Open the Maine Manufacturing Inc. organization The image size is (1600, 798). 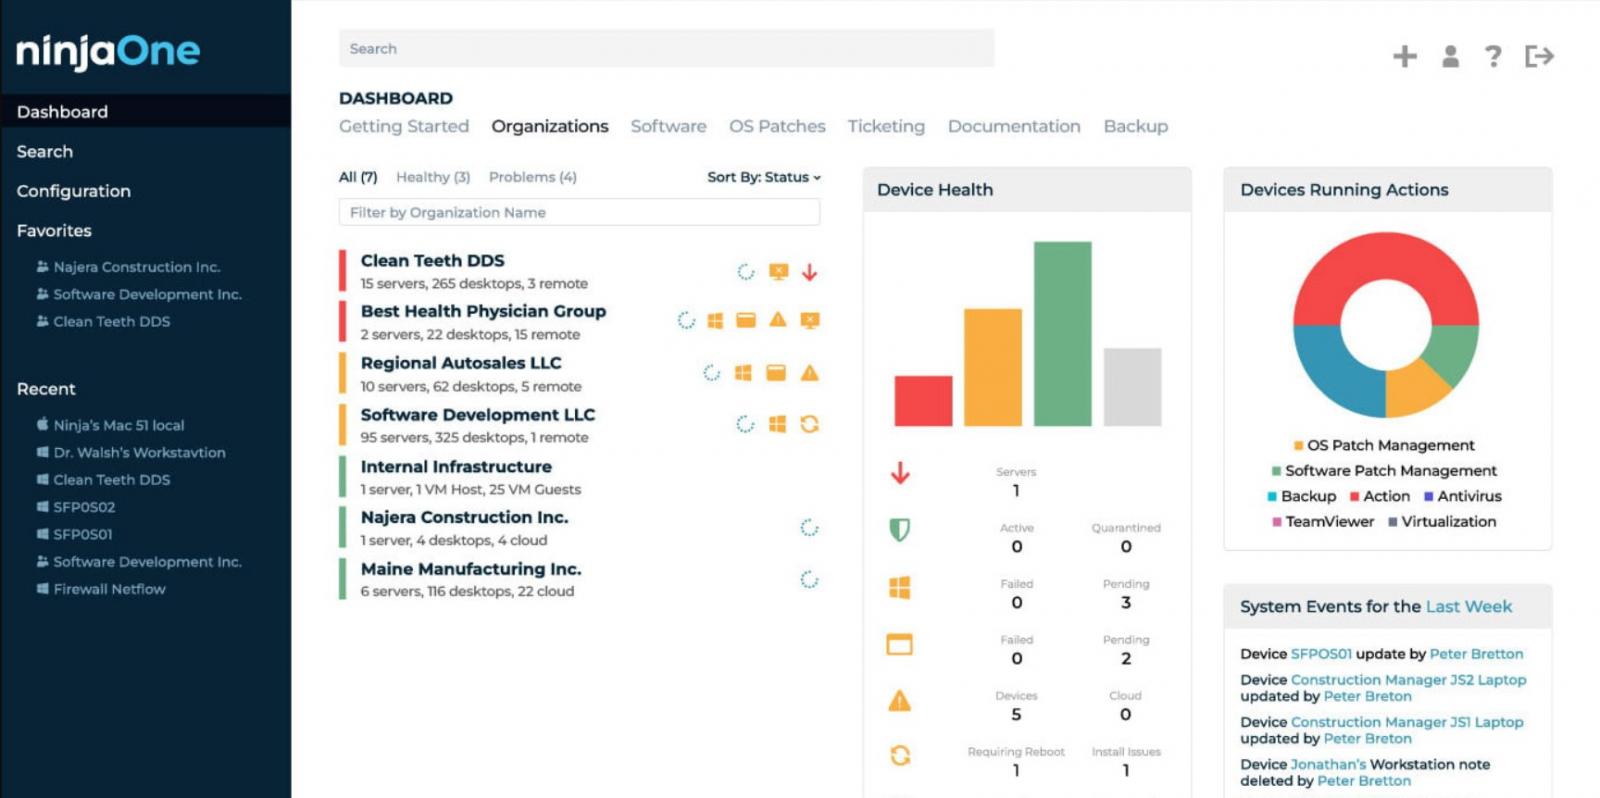pyautogui.click(x=470, y=569)
